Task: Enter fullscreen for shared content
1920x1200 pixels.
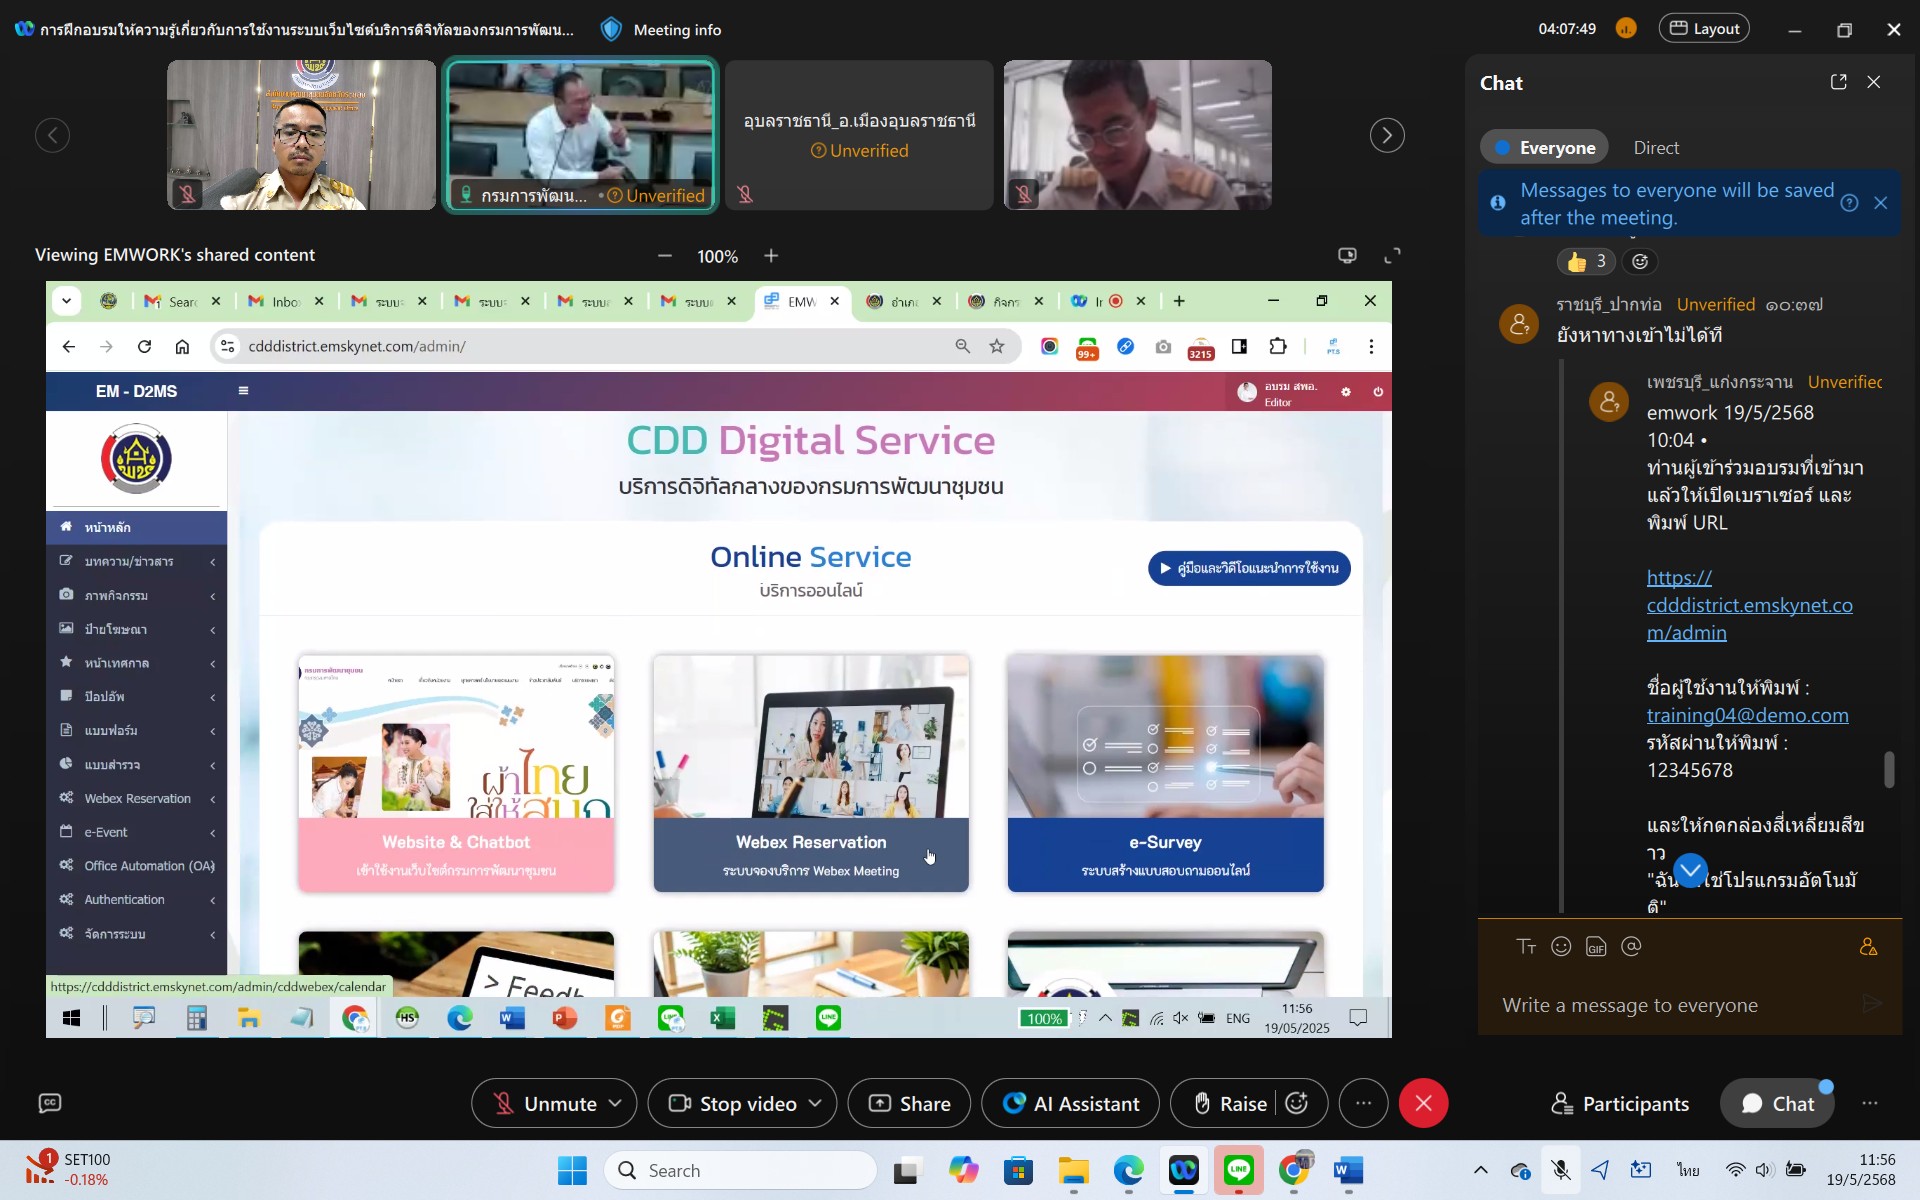Action: pyautogui.click(x=1392, y=256)
